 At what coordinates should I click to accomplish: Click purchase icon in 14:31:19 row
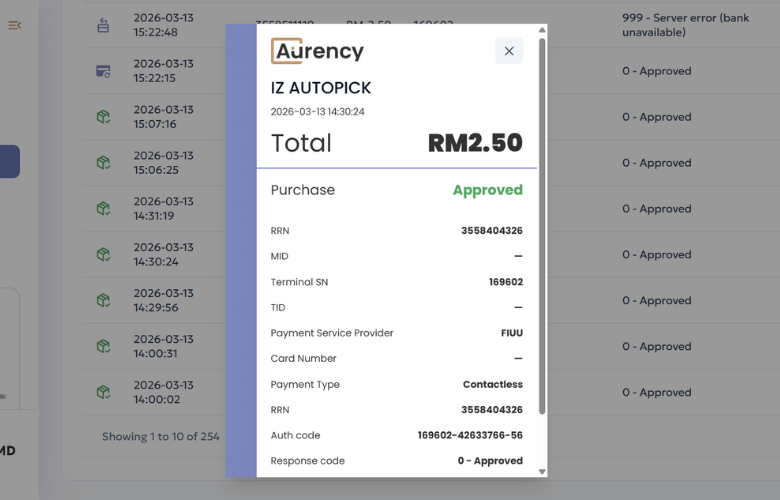[x=103, y=208]
